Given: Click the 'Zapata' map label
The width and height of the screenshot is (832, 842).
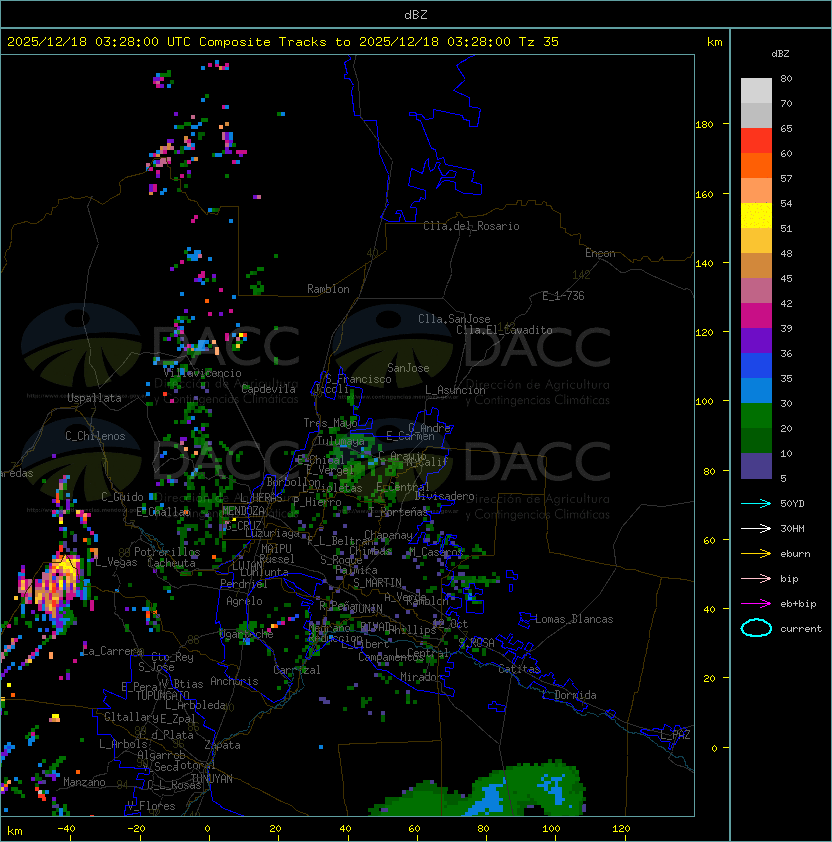Looking at the screenshot, I should 222,745.
